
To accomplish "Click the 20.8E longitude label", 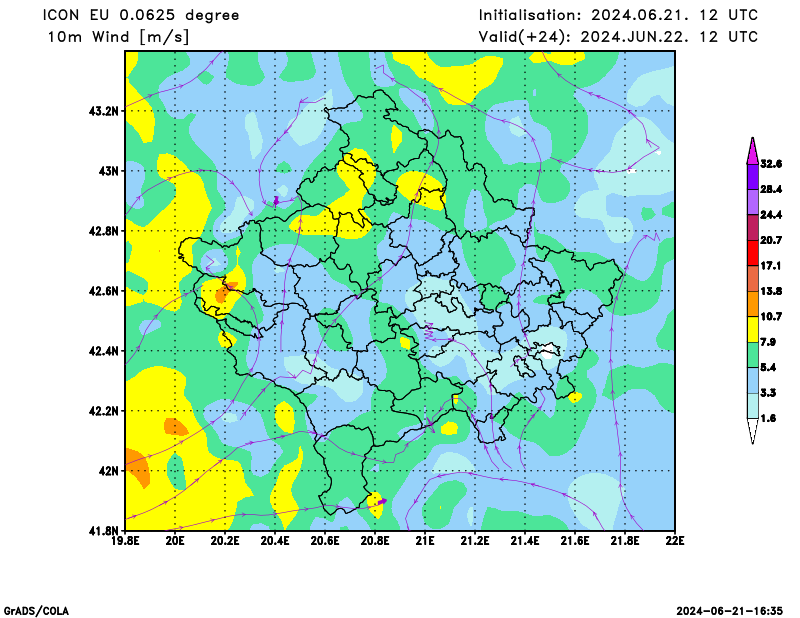I will (x=375, y=541).
